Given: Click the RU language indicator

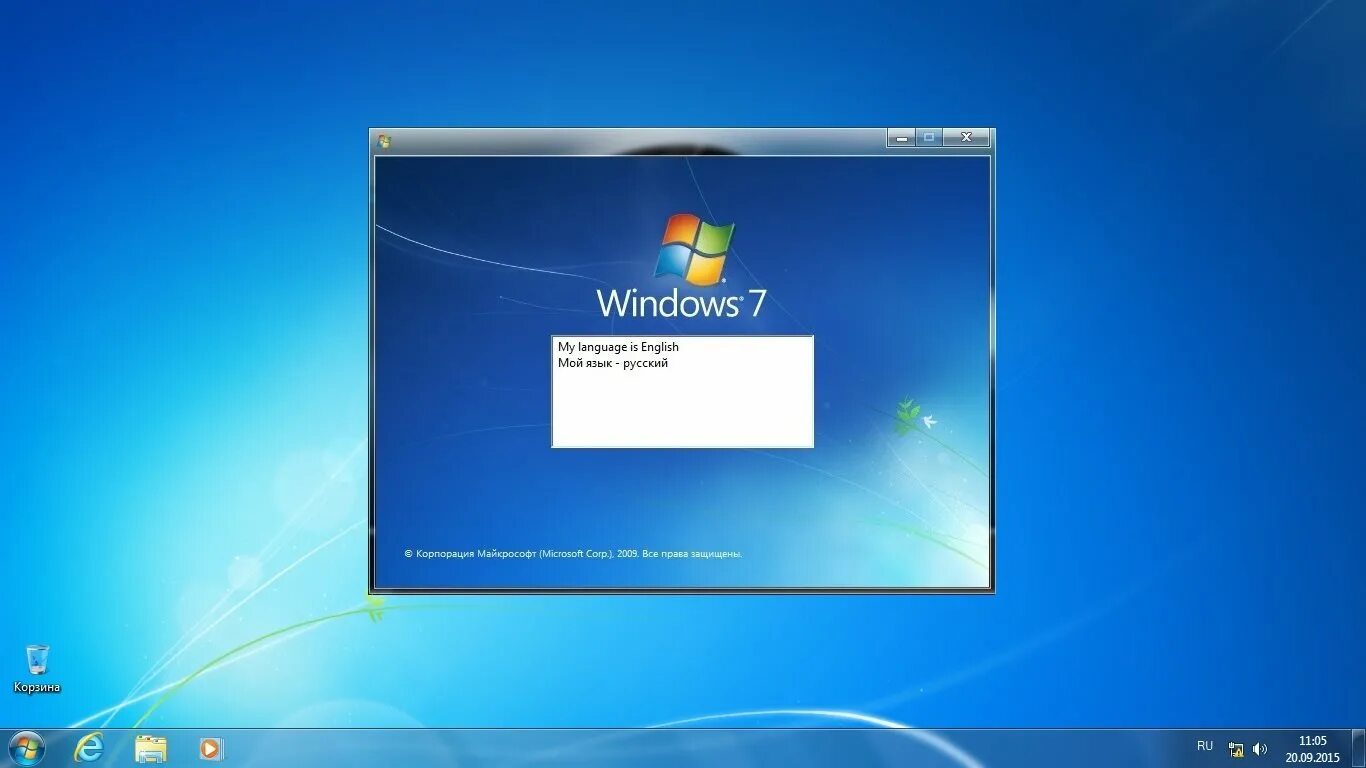Looking at the screenshot, I should [1205, 746].
